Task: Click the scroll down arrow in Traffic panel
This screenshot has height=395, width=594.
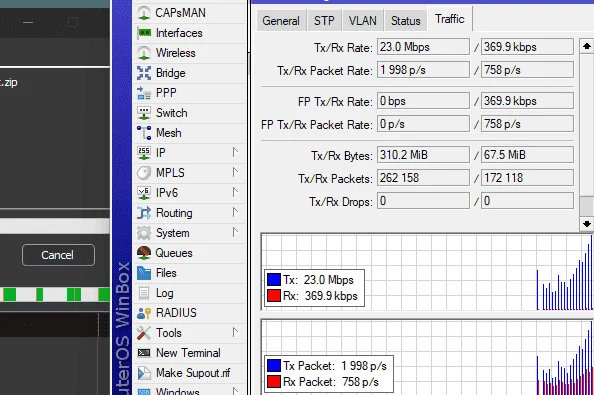Action: (x=587, y=224)
